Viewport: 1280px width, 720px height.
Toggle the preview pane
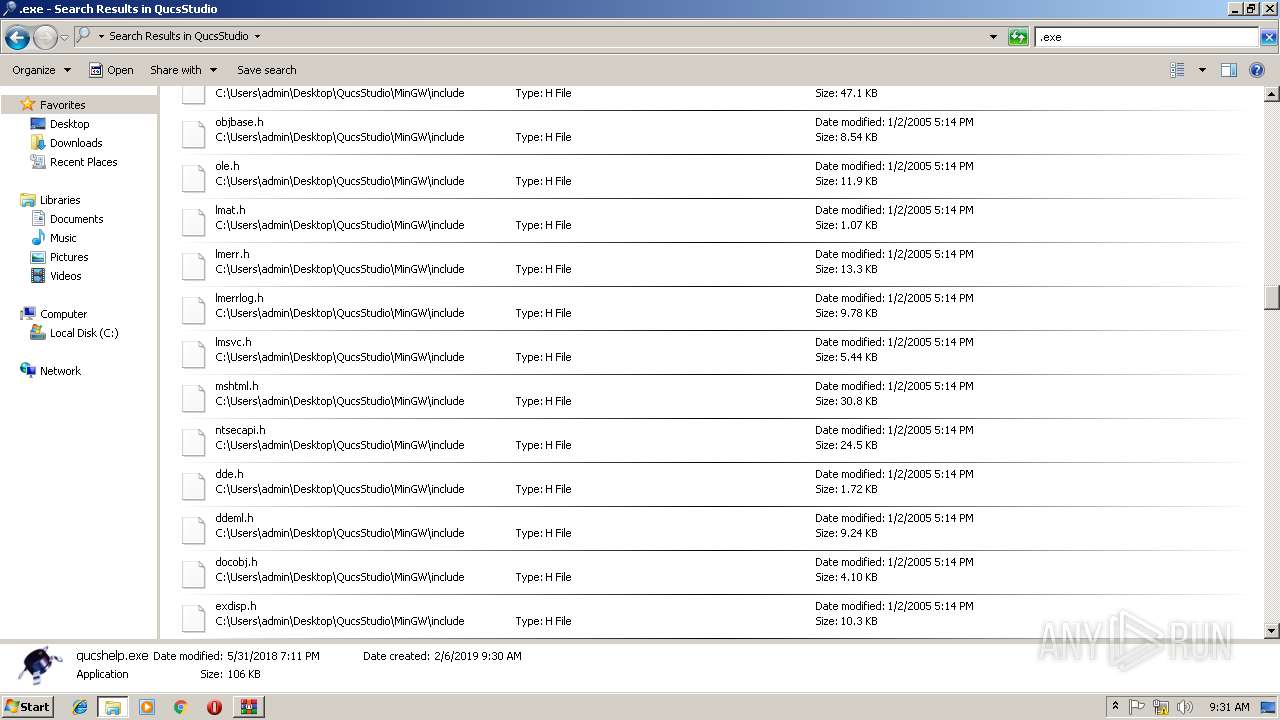[1229, 70]
